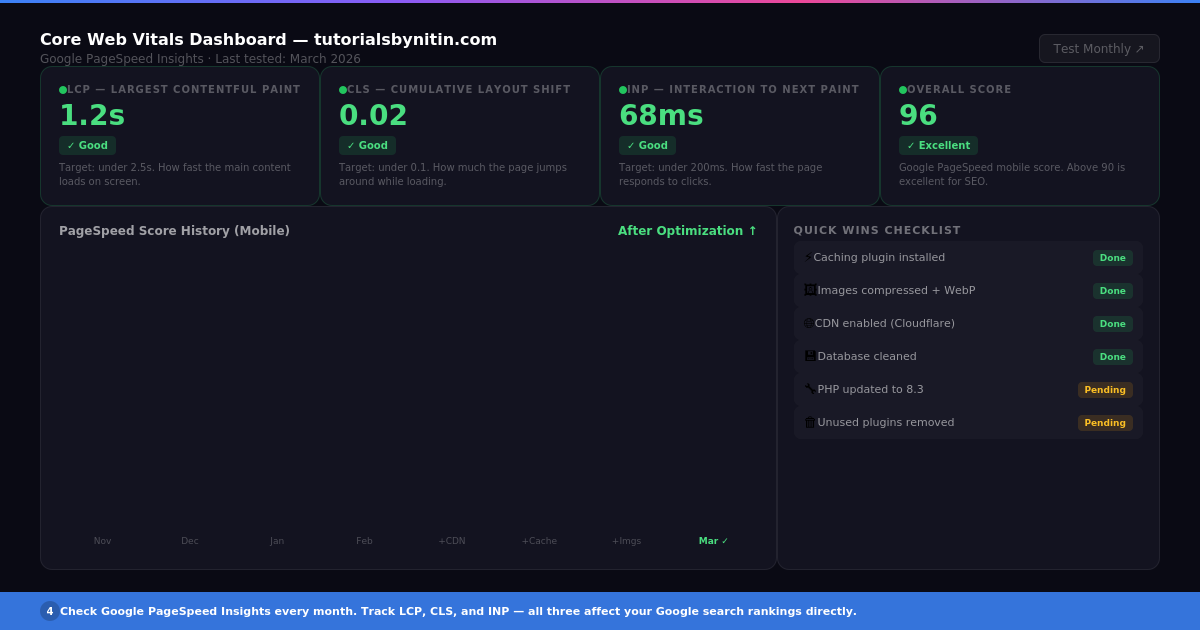
Task: Click the 'Overall Score' card heading
Action: [959, 90]
